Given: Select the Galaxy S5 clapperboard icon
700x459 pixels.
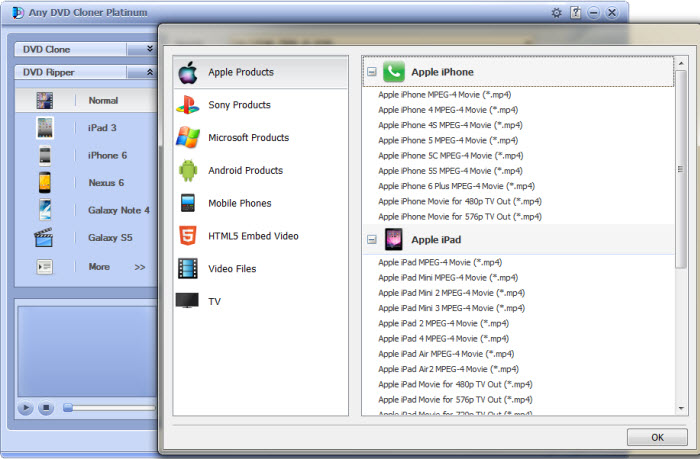Looking at the screenshot, I should 44,237.
